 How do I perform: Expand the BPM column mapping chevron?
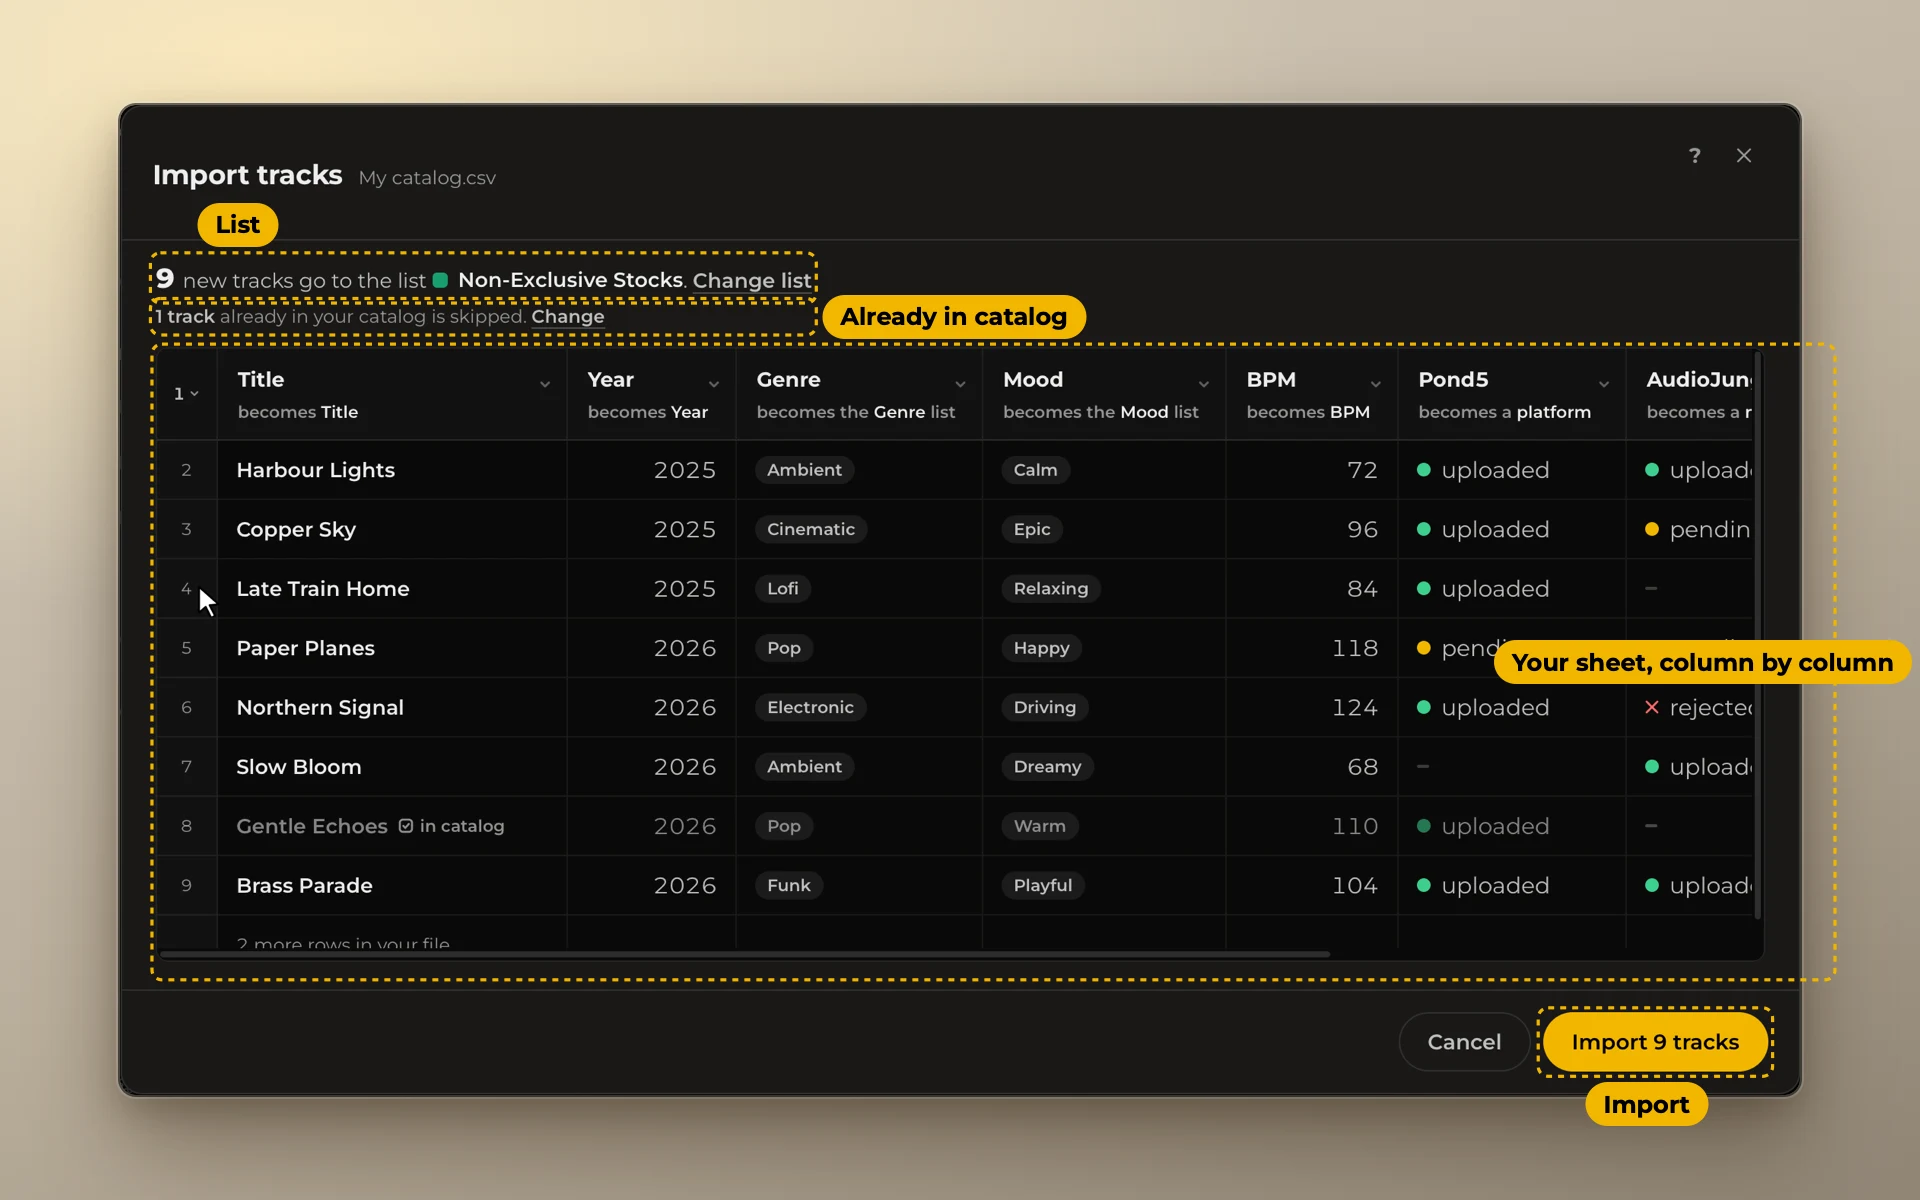click(1376, 384)
